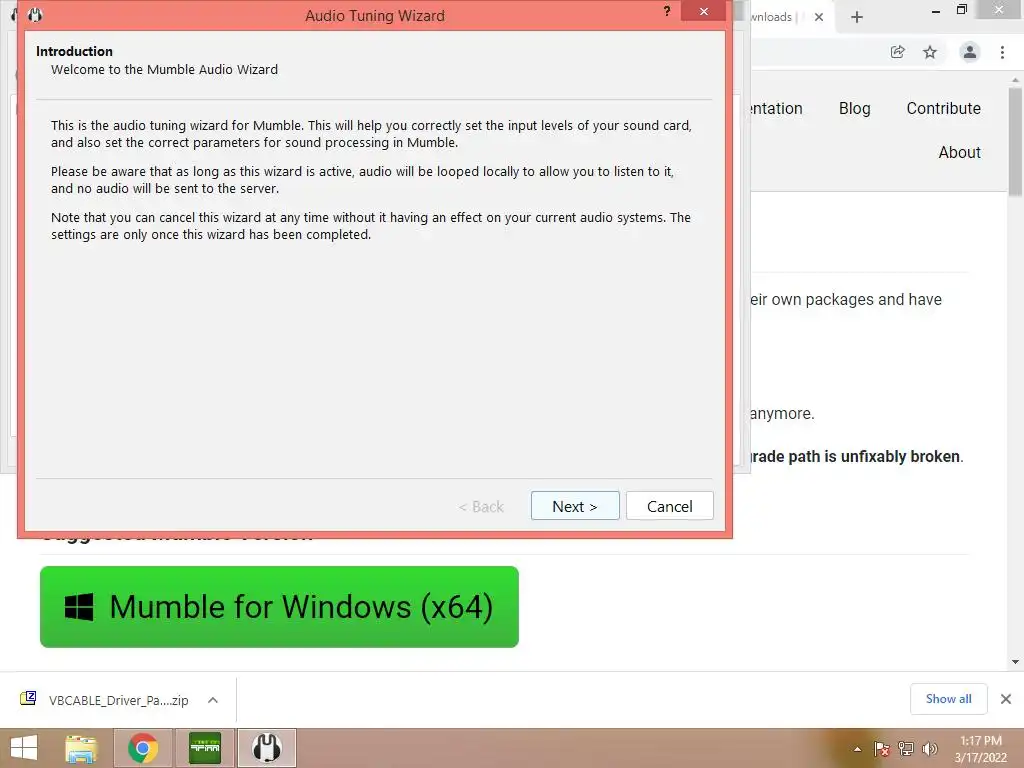The height and width of the screenshot is (768, 1024).
Task: Open the Contribute page link
Action: [943, 108]
